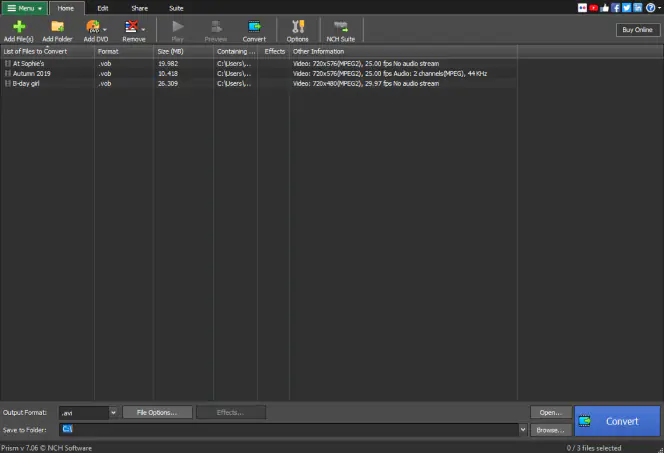
Task: Sort by the Size (MB) column header
Action: (x=183, y=51)
